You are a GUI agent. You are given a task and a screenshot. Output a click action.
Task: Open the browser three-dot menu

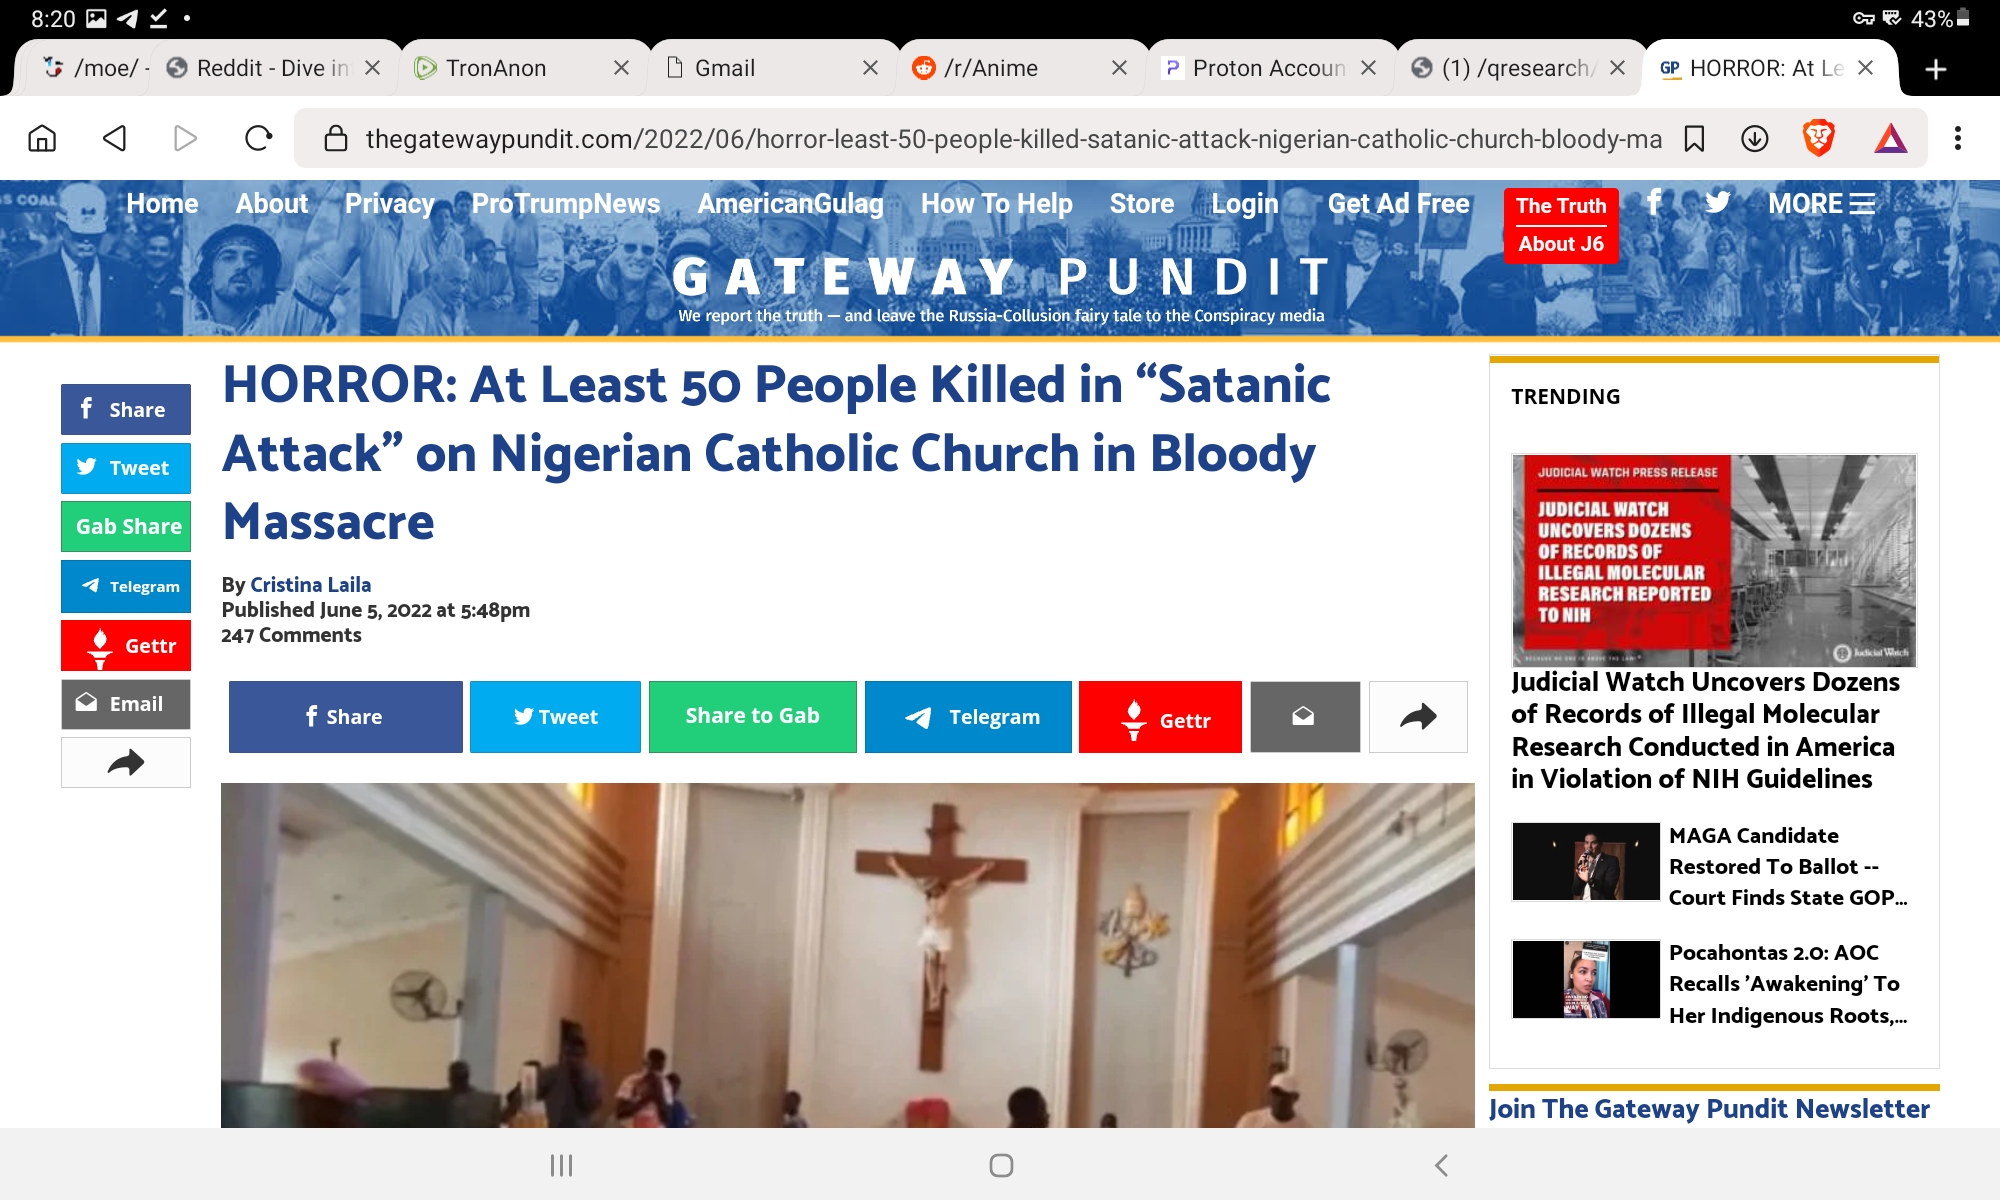[x=1958, y=138]
